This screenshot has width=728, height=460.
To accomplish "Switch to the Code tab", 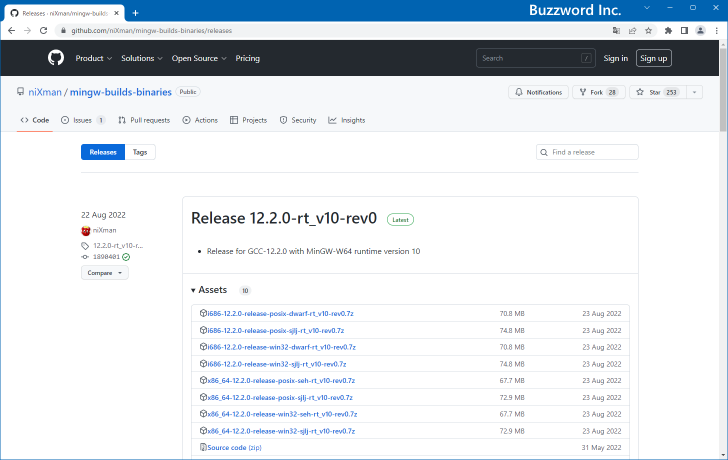I will 35,120.
